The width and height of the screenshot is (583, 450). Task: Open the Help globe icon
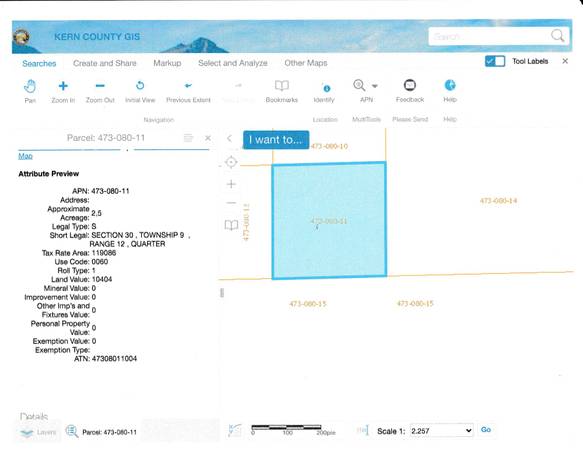[x=450, y=85]
